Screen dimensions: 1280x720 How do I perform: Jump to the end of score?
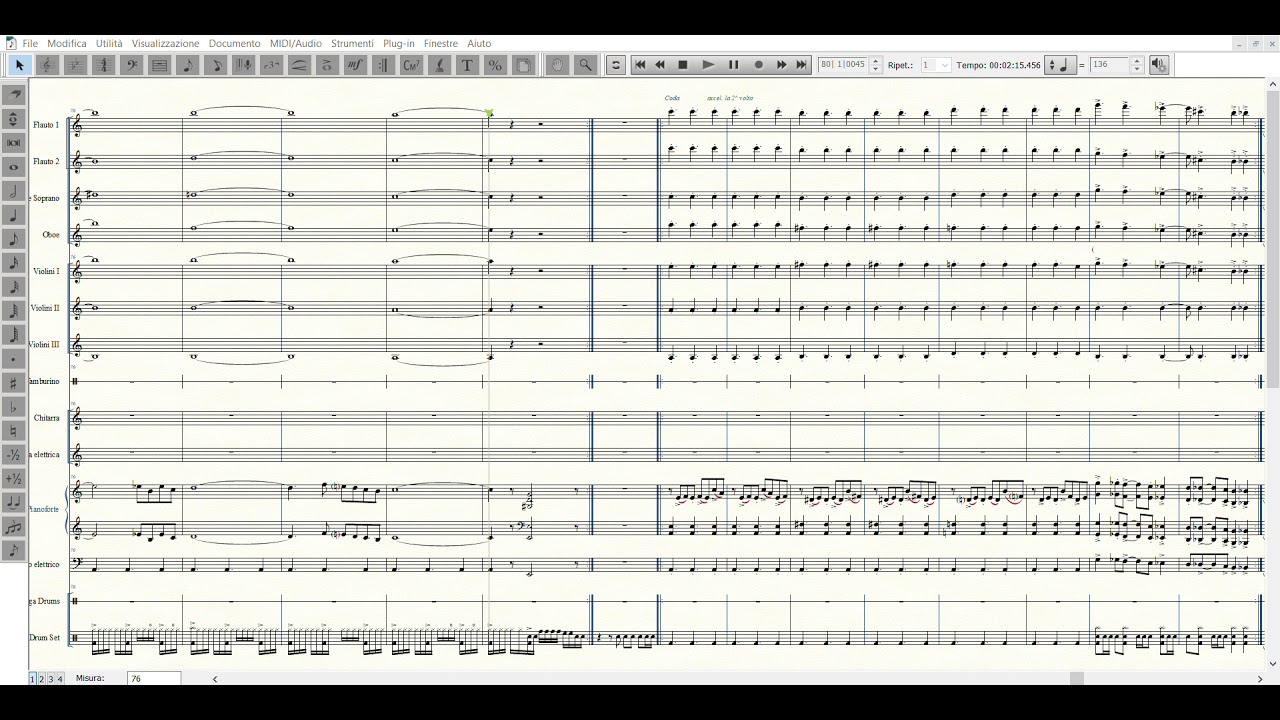801,65
